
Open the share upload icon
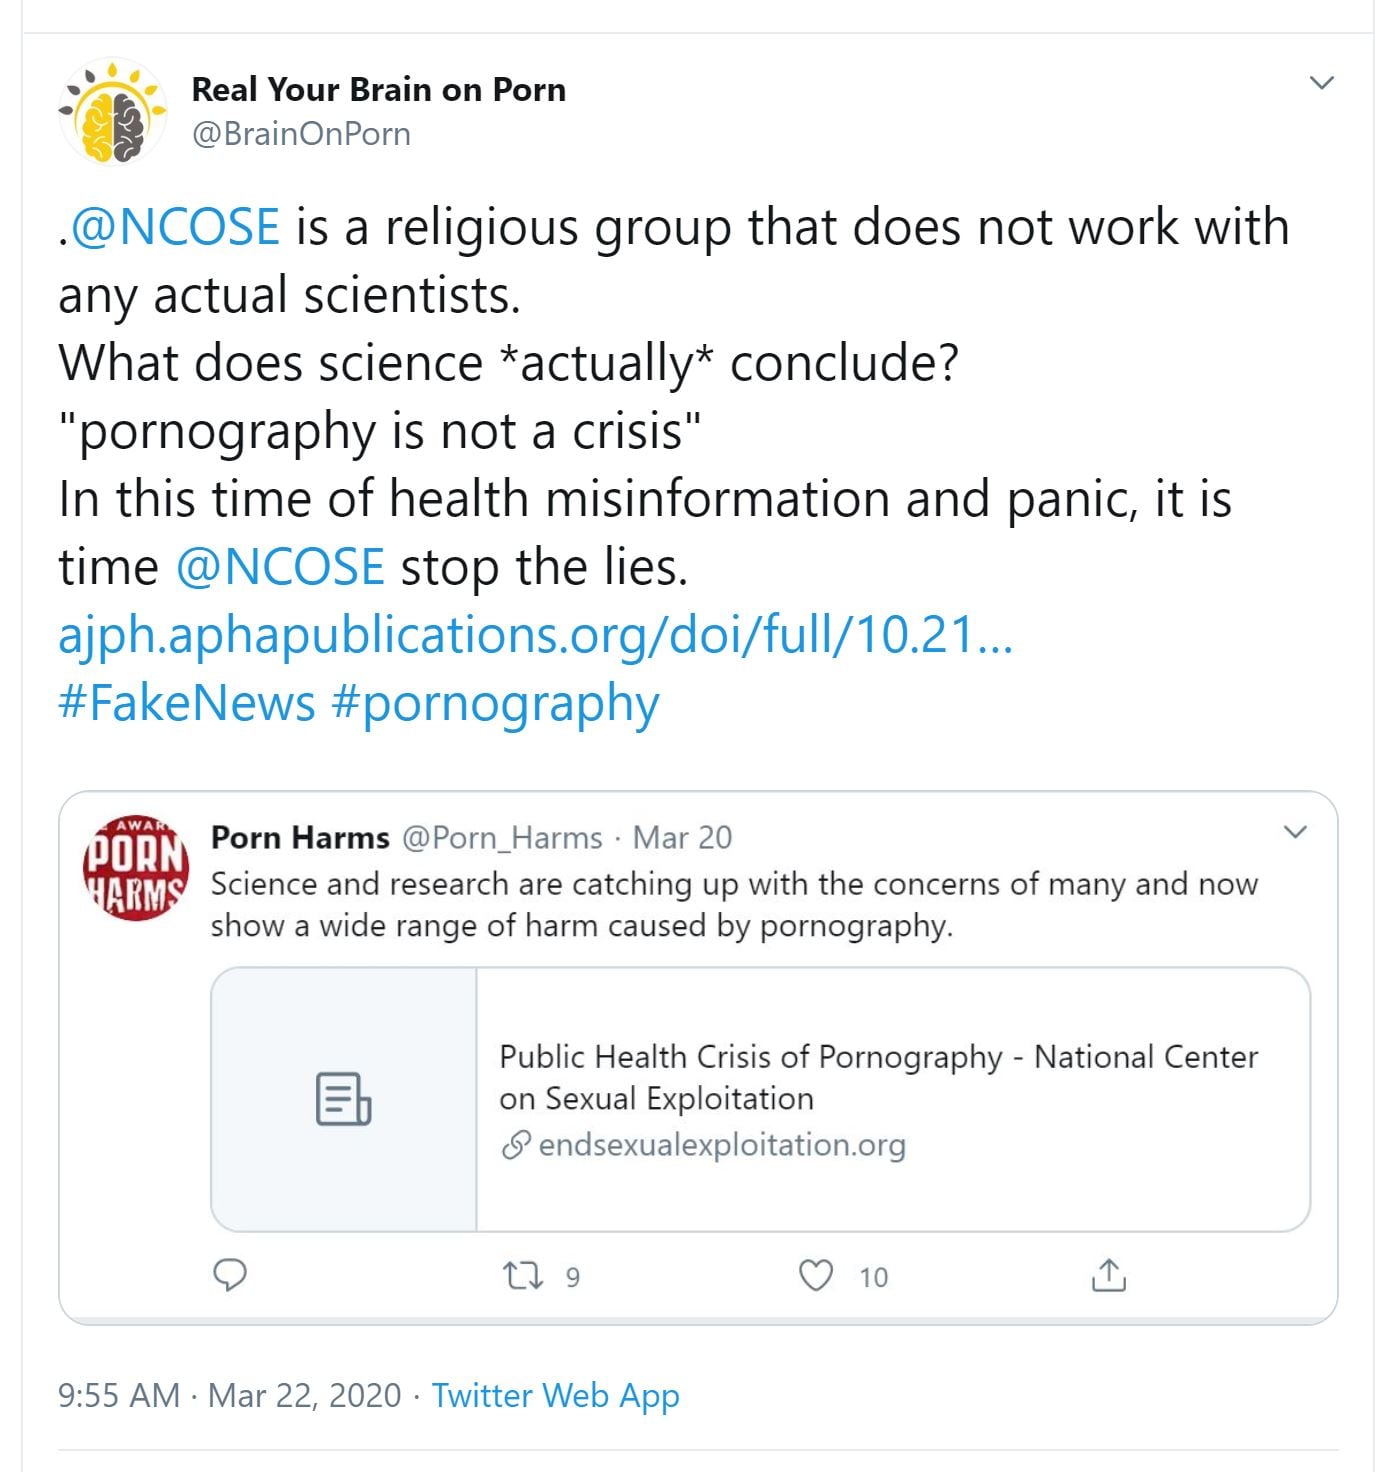tap(1108, 1276)
